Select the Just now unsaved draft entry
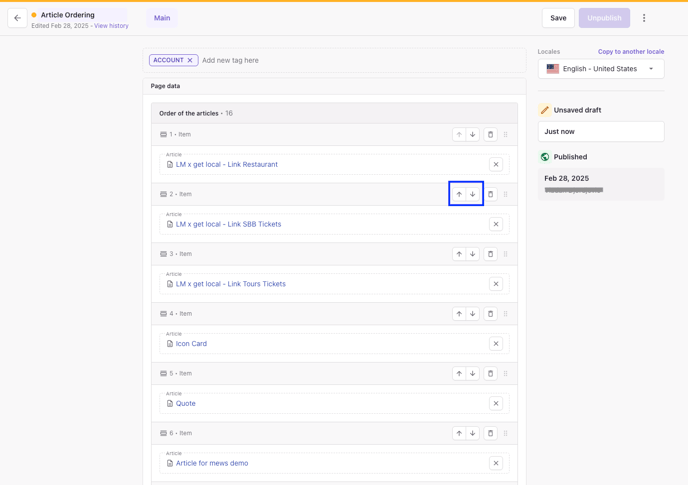 pos(601,132)
